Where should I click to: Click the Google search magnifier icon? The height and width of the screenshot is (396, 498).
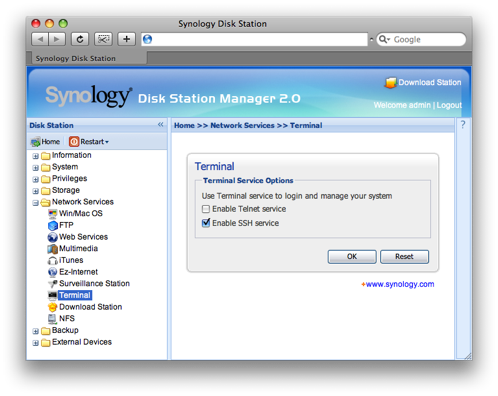click(383, 39)
